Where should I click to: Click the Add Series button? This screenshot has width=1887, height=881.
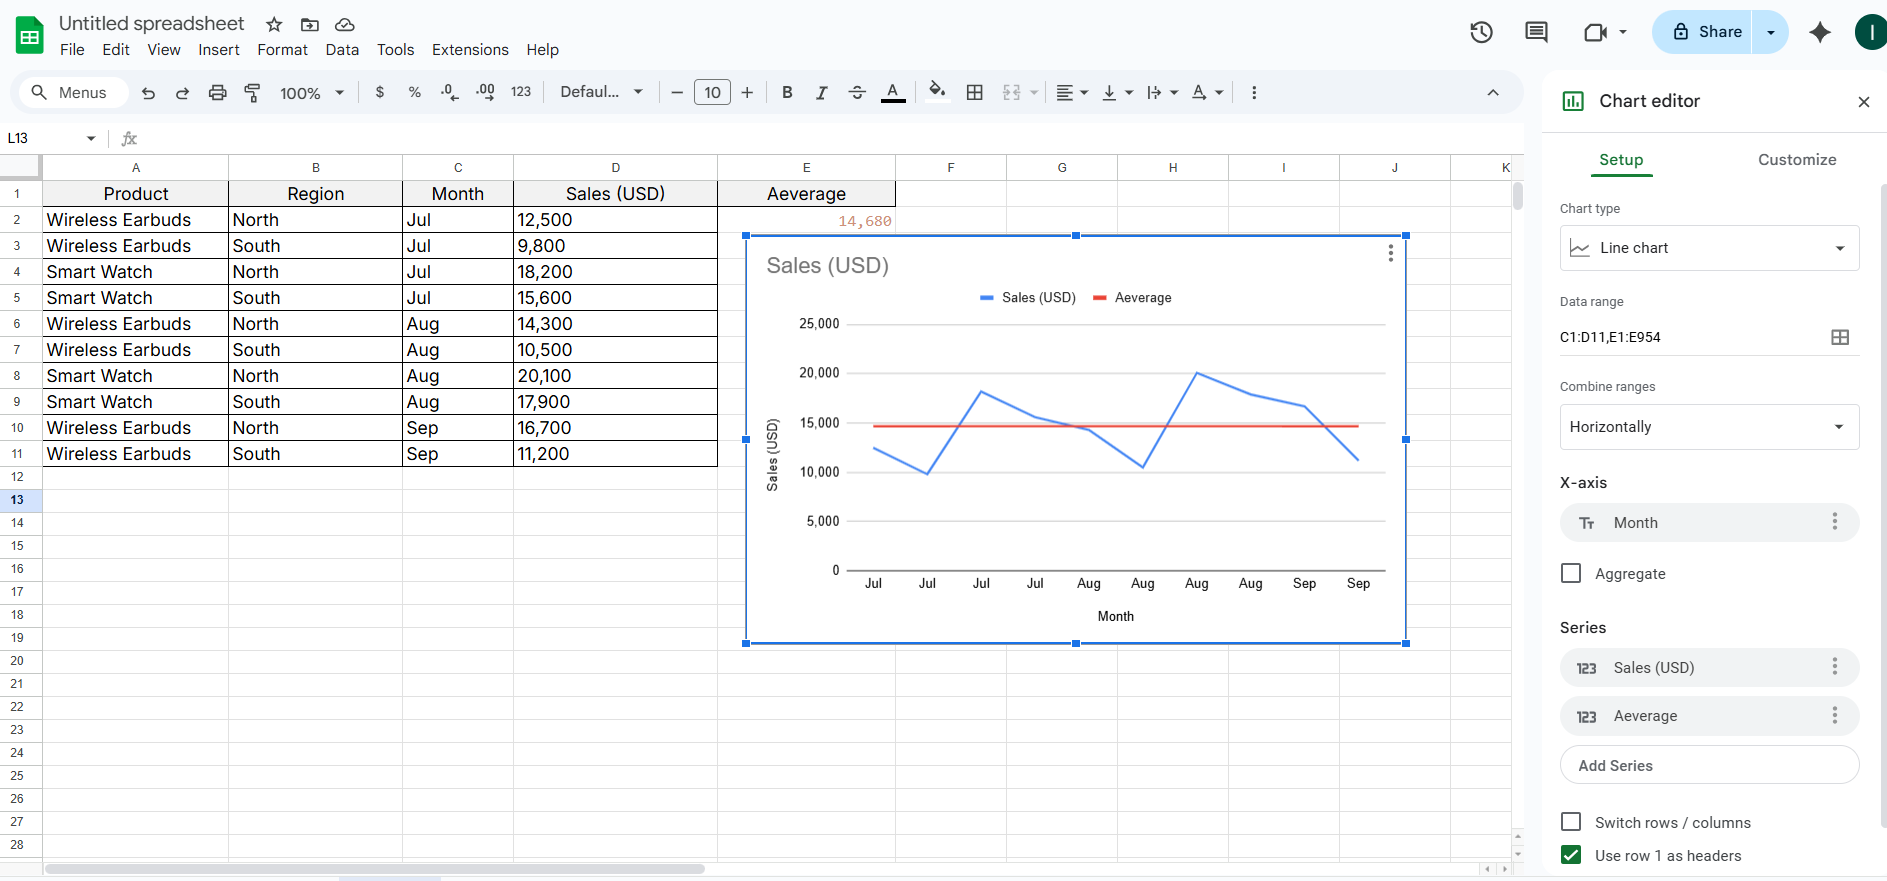[x=1709, y=766]
